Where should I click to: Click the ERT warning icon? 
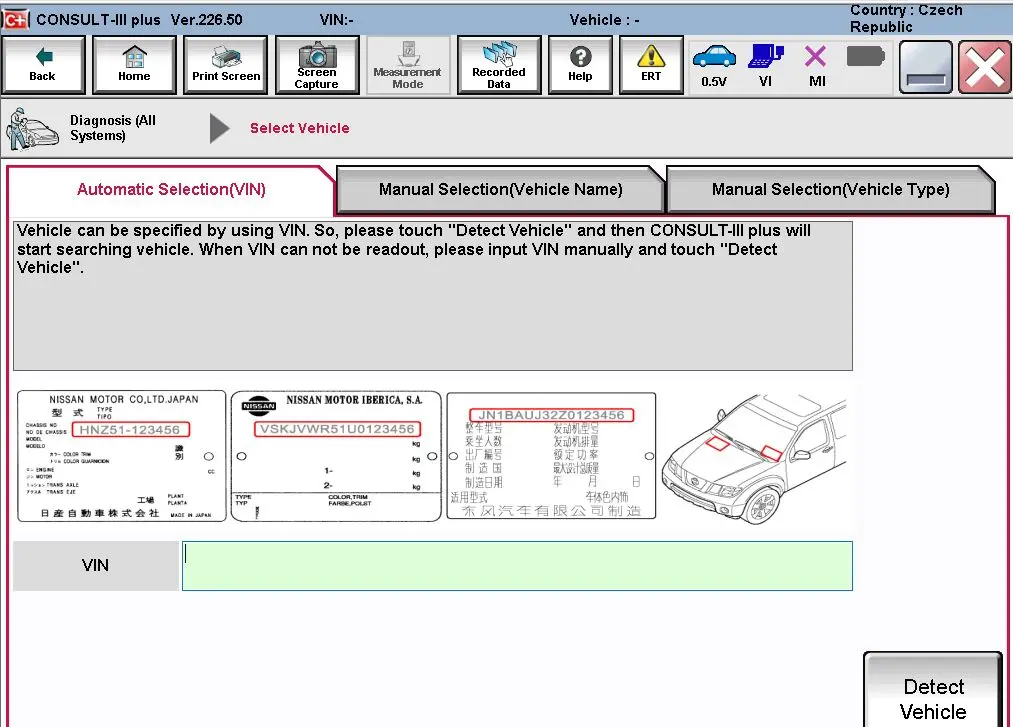(650, 65)
